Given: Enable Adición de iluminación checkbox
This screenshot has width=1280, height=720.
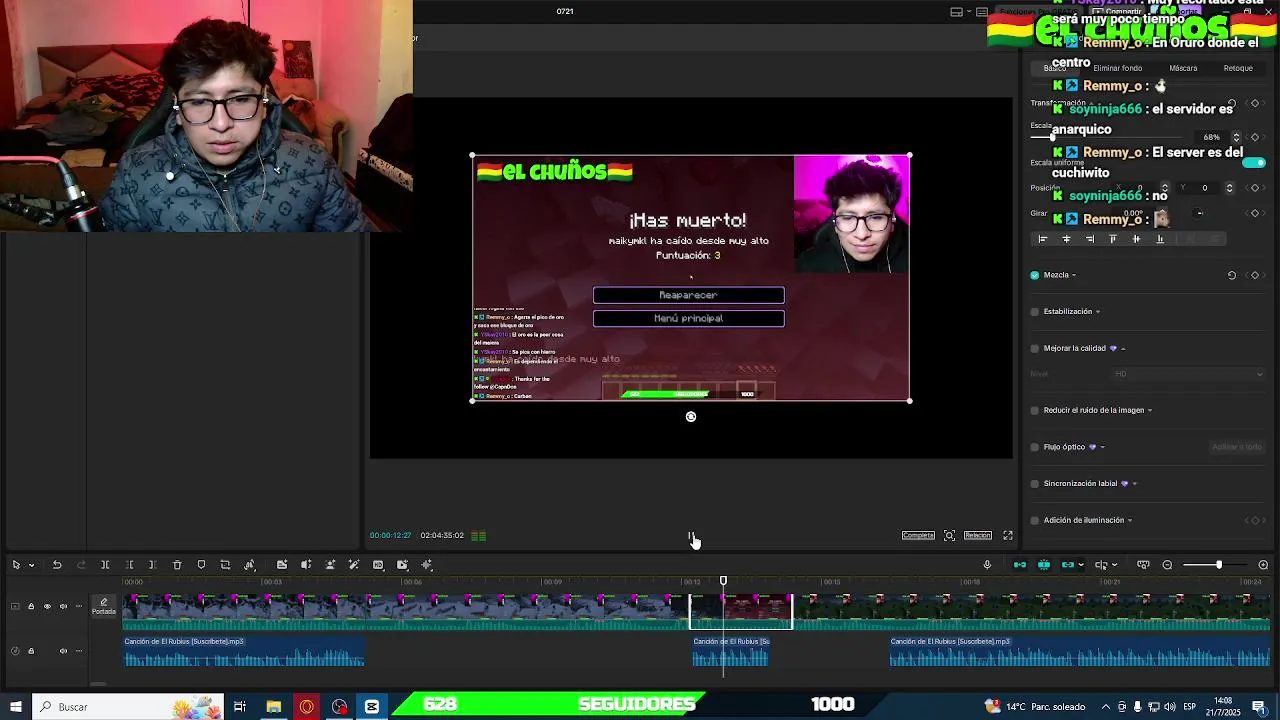Looking at the screenshot, I should (x=1035, y=520).
